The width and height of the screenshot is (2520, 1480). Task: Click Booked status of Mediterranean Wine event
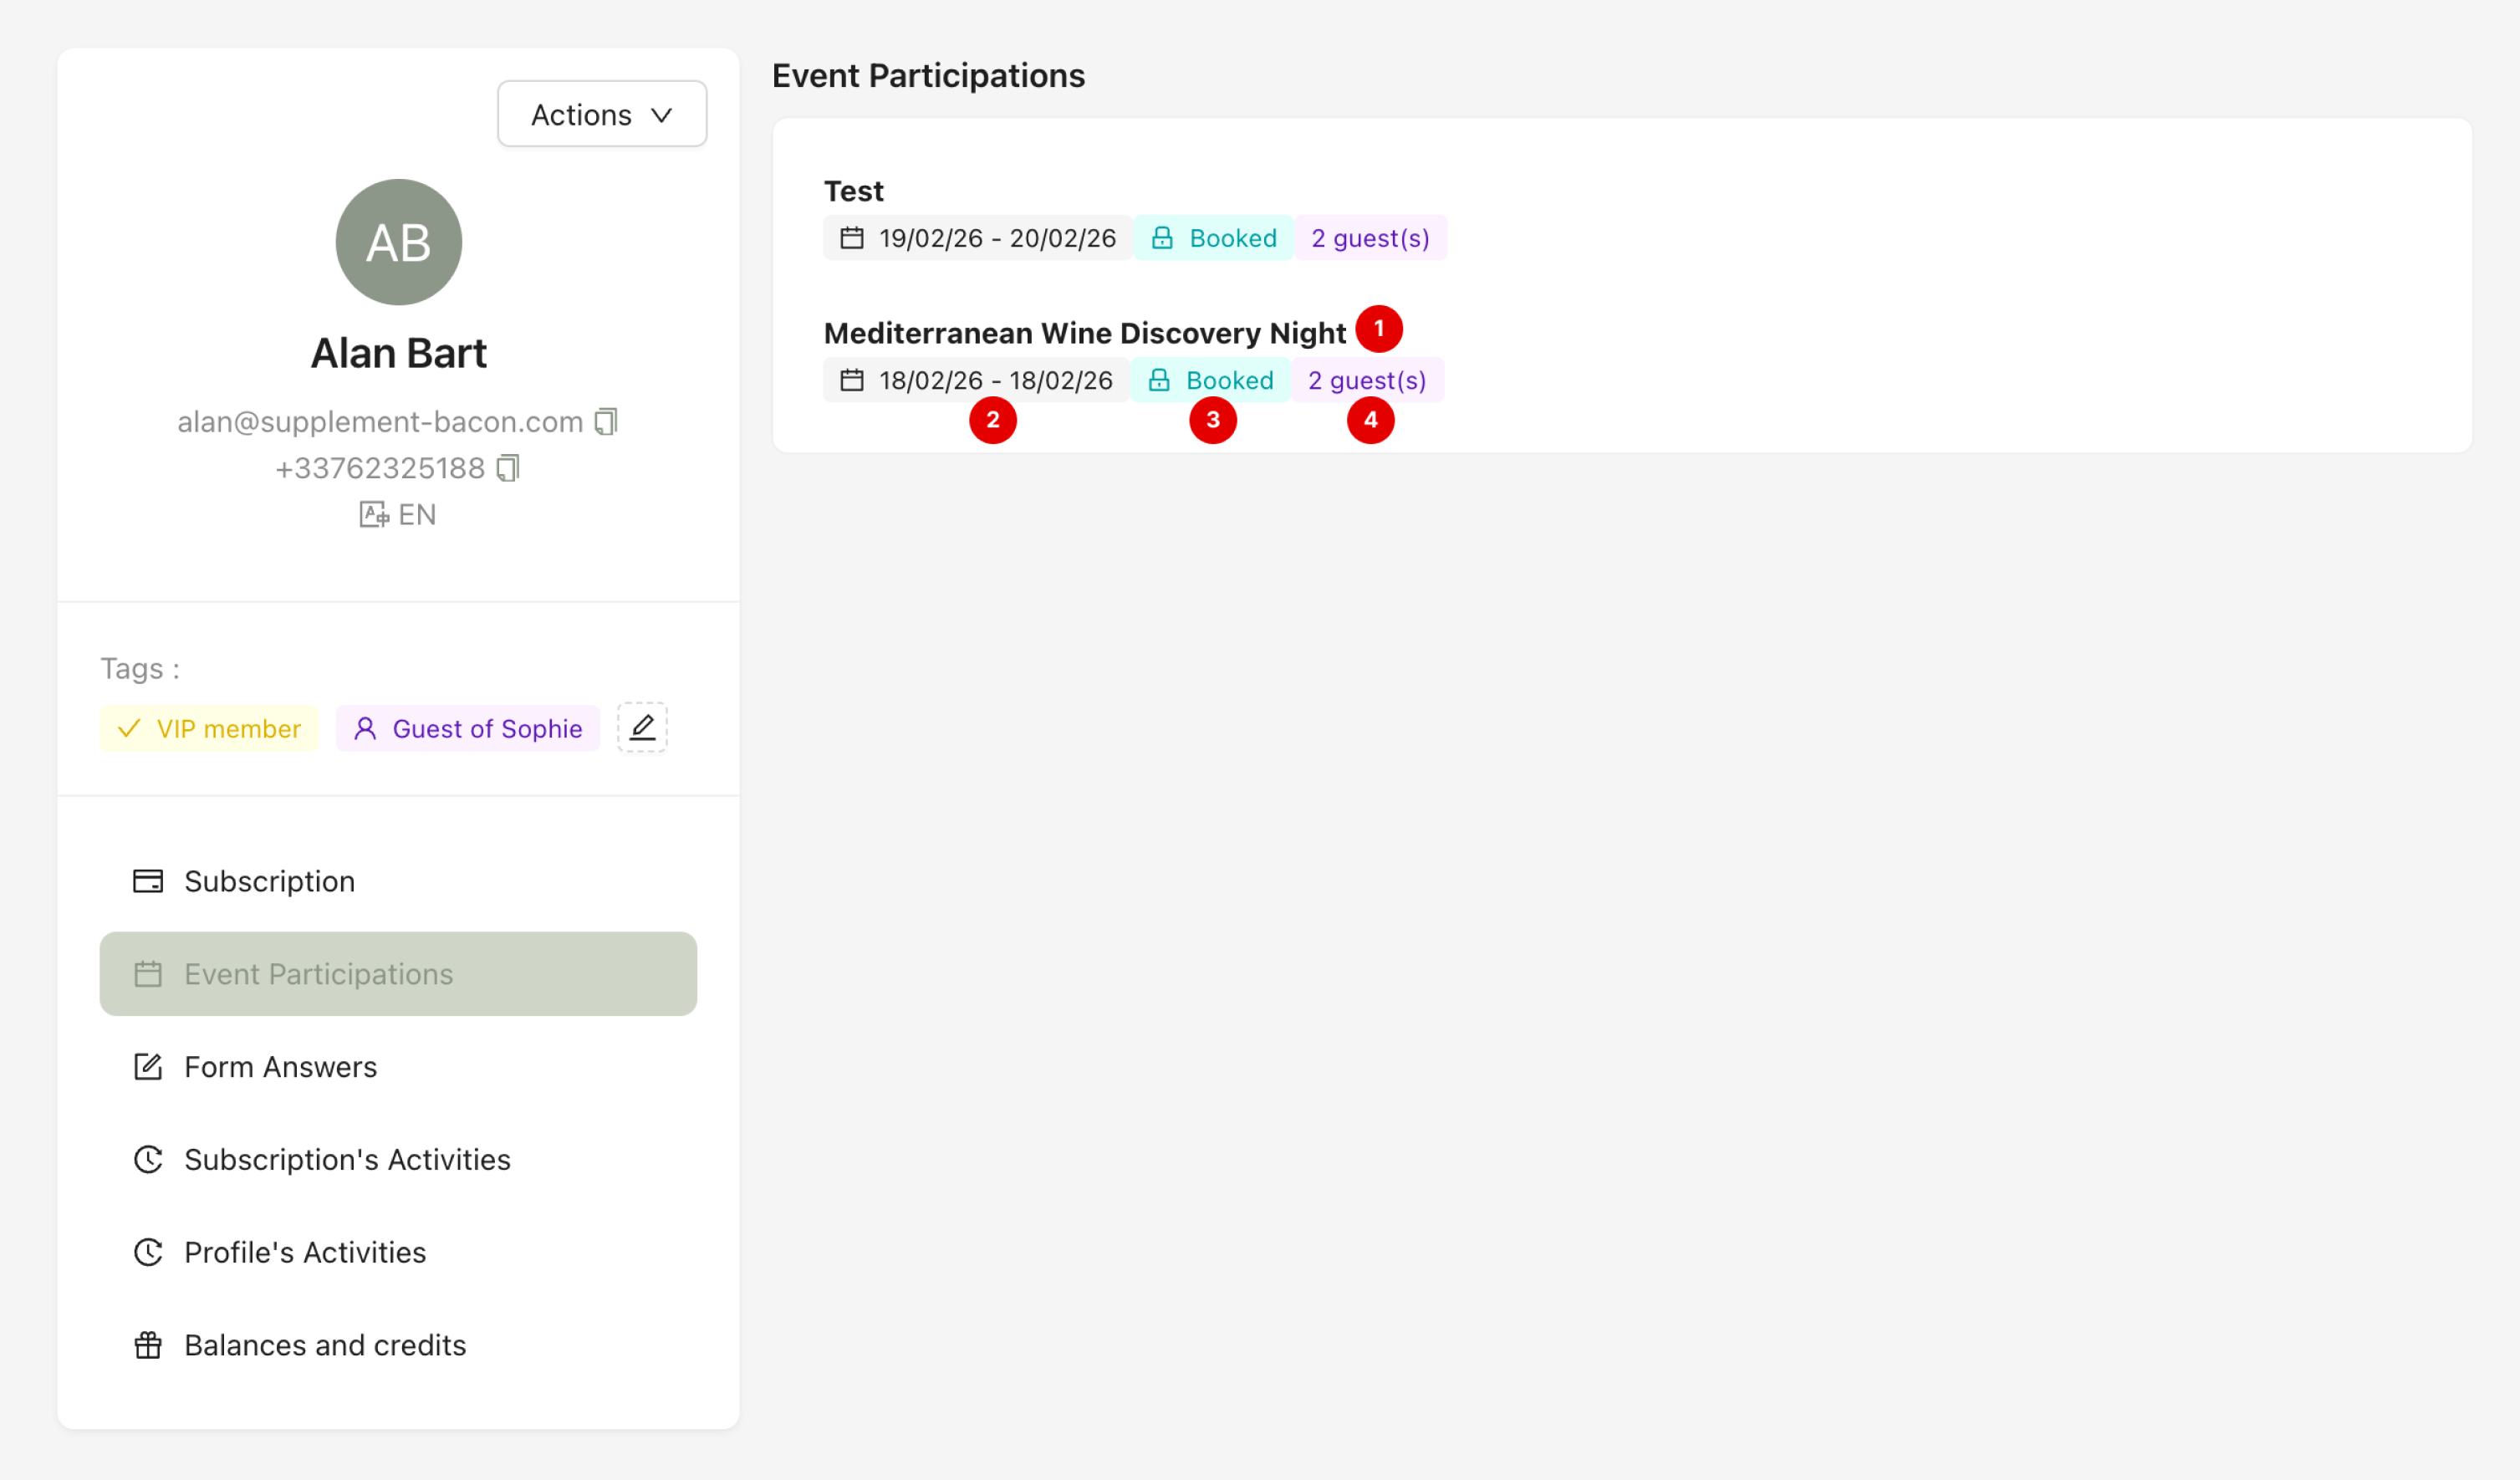coord(1211,380)
